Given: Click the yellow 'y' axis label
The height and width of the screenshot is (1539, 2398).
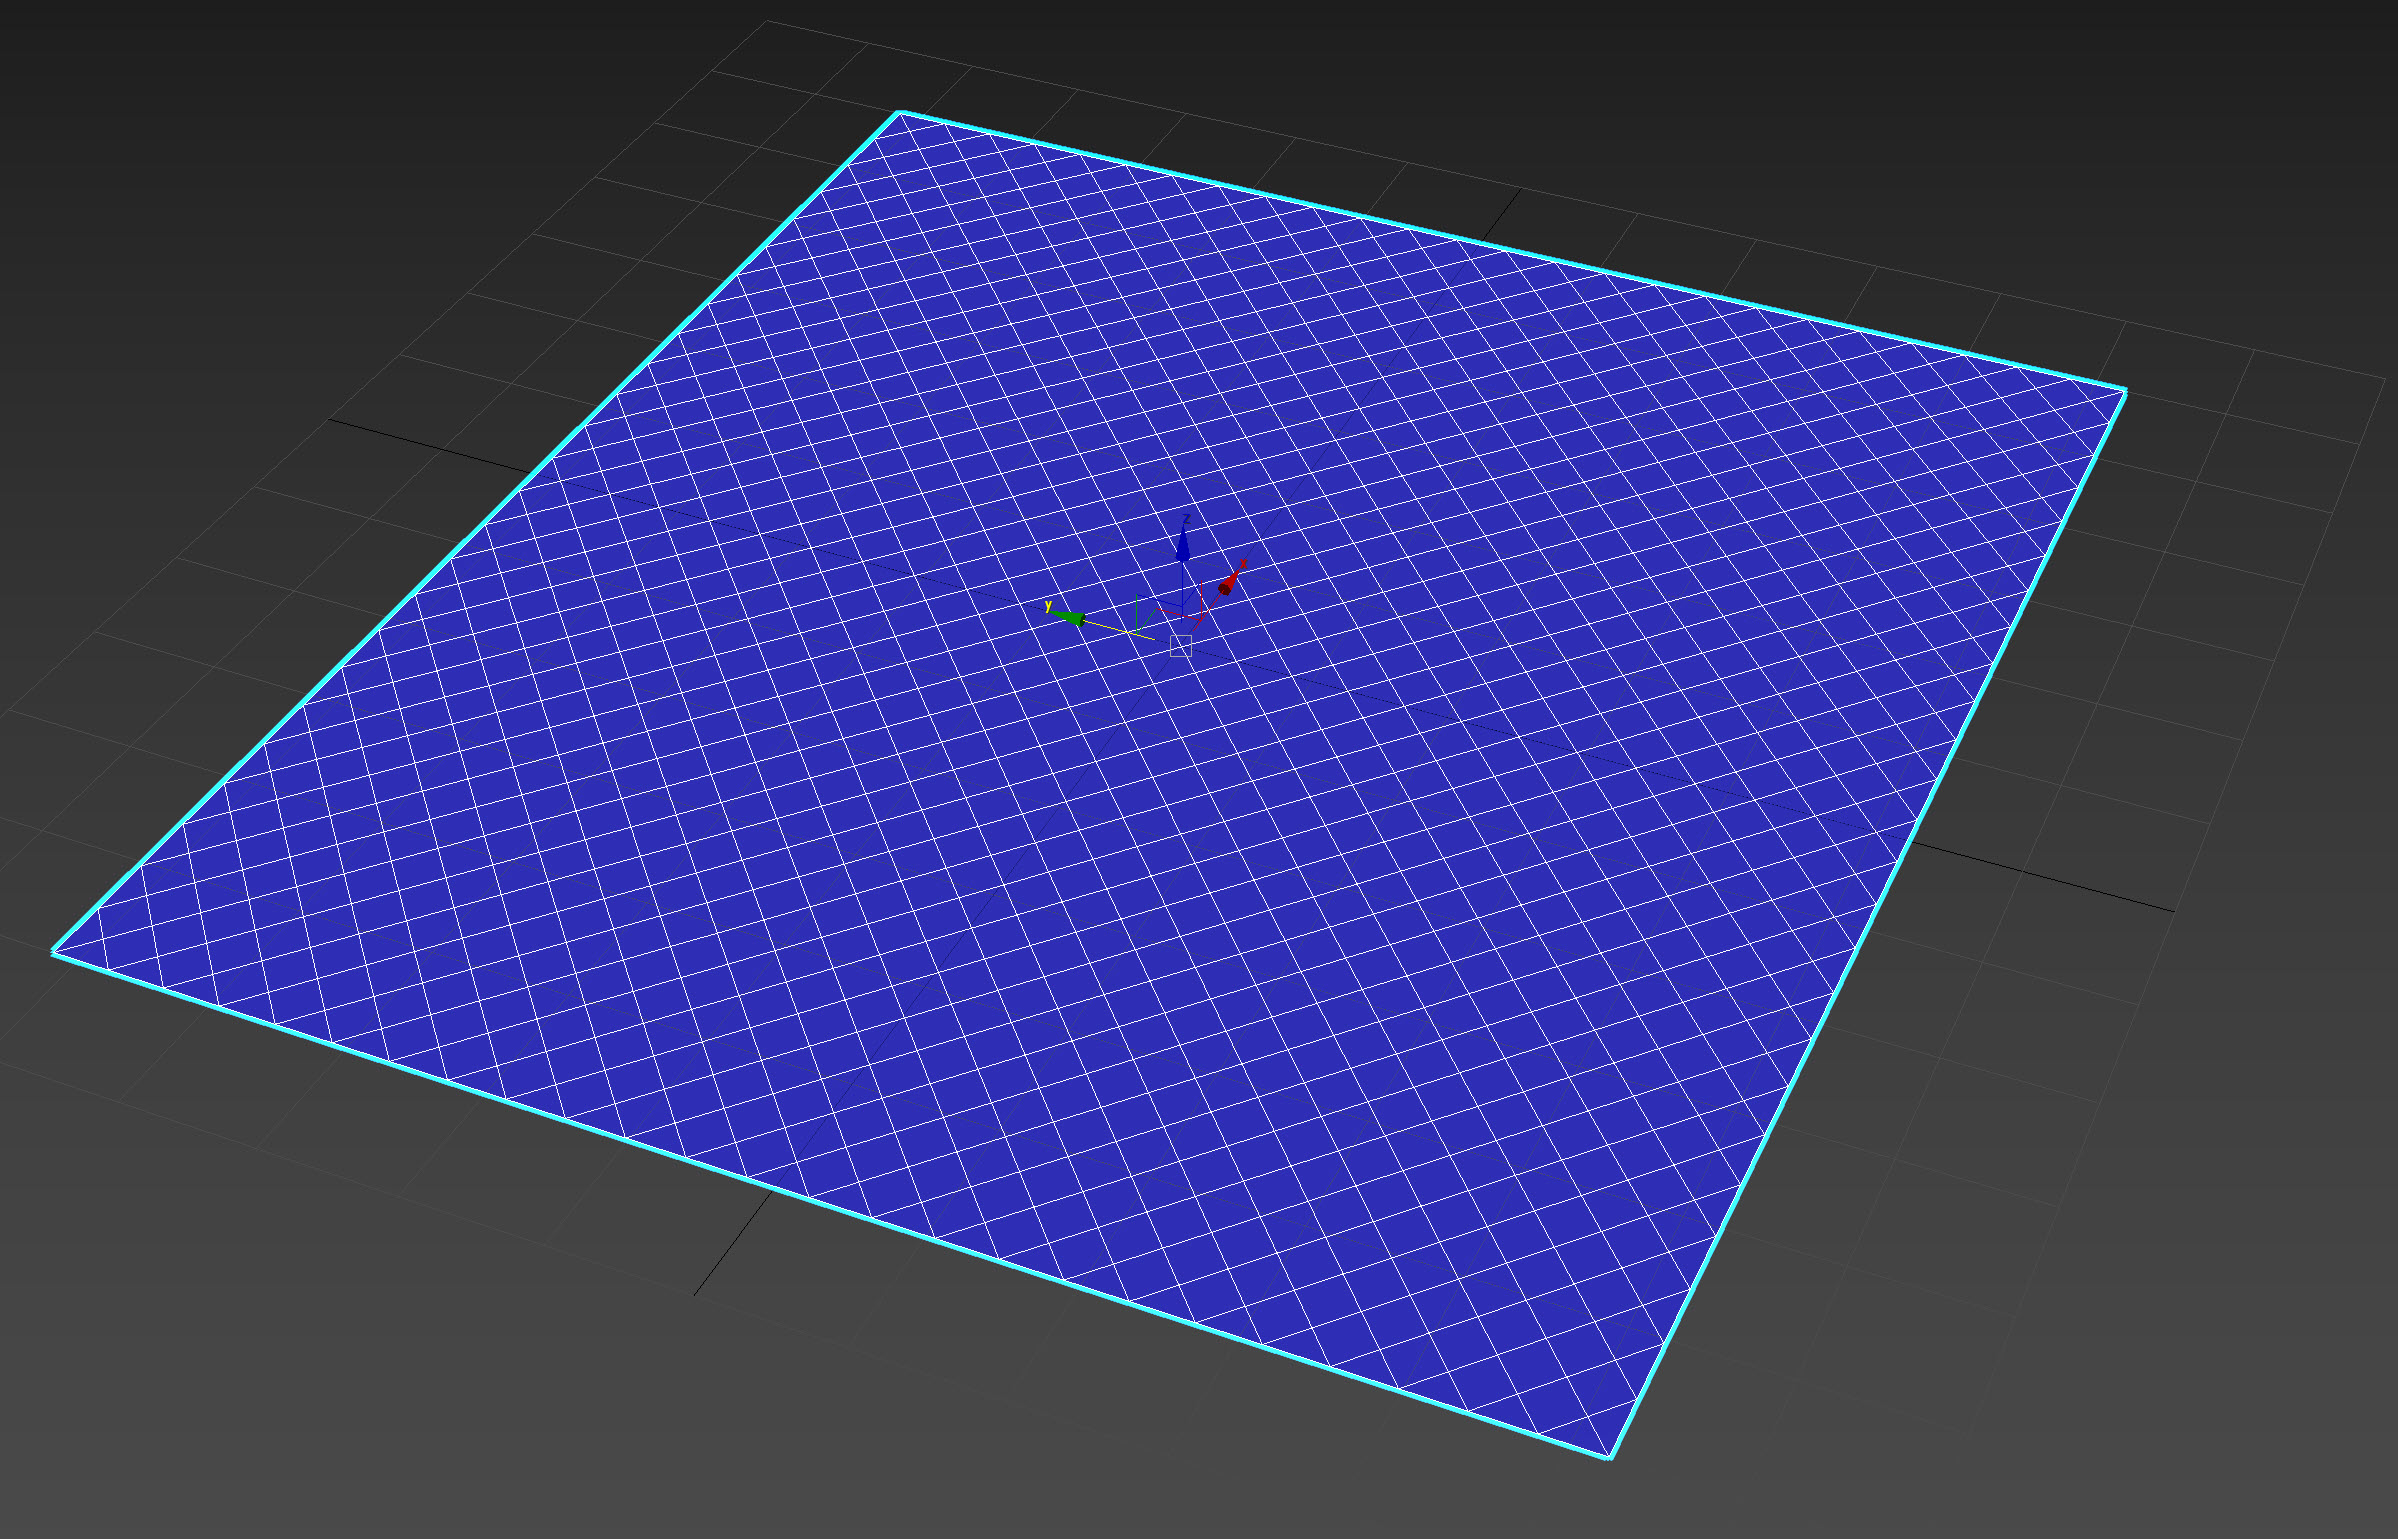Looking at the screenshot, I should pos(1048,607).
